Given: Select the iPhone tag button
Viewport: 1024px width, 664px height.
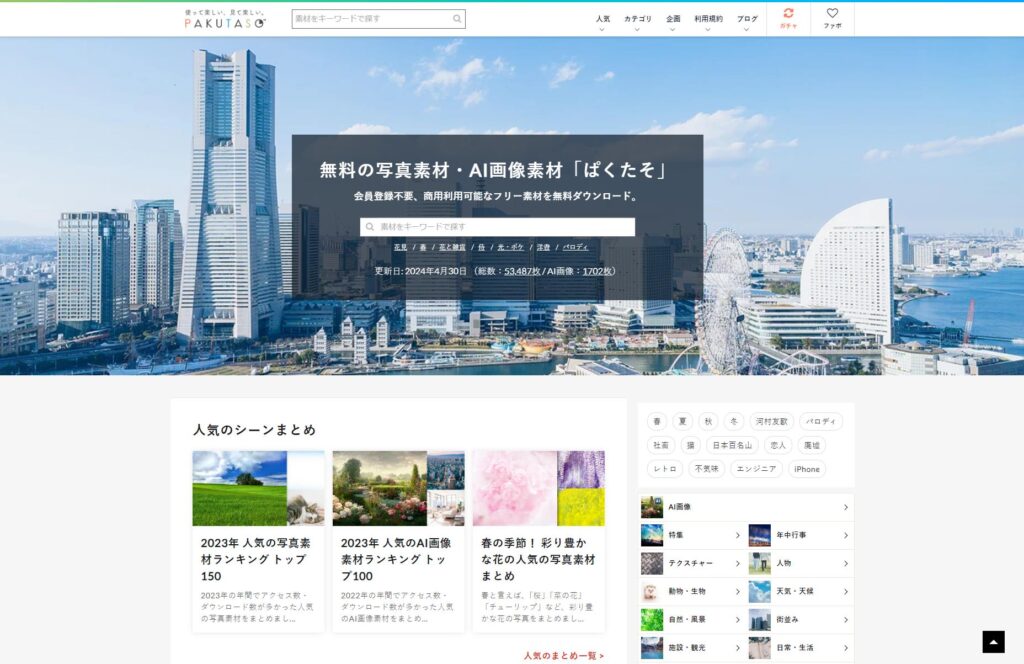Looking at the screenshot, I should 806,469.
